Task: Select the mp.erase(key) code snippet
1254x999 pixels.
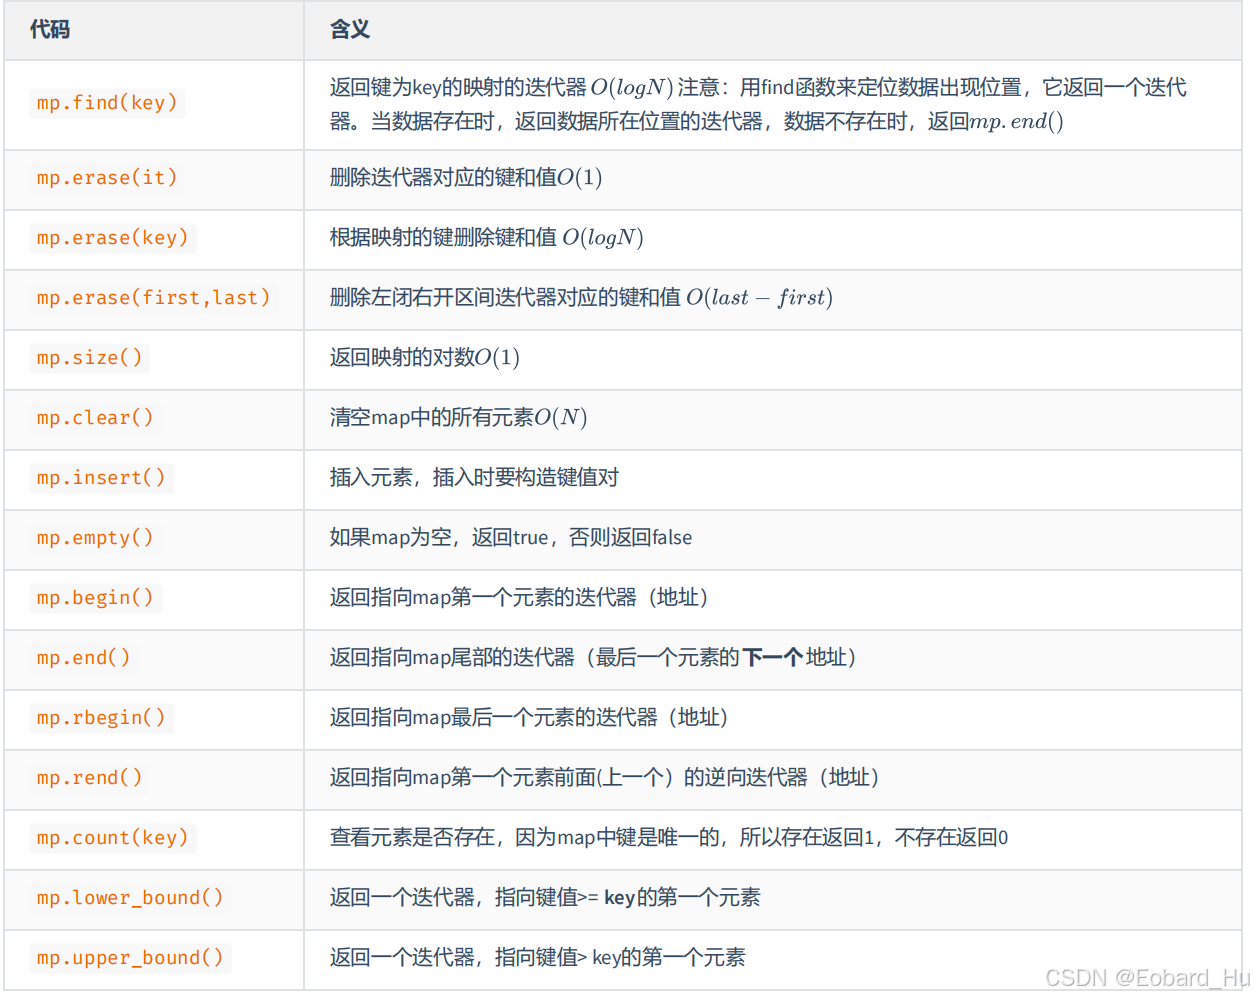Action: pos(112,238)
